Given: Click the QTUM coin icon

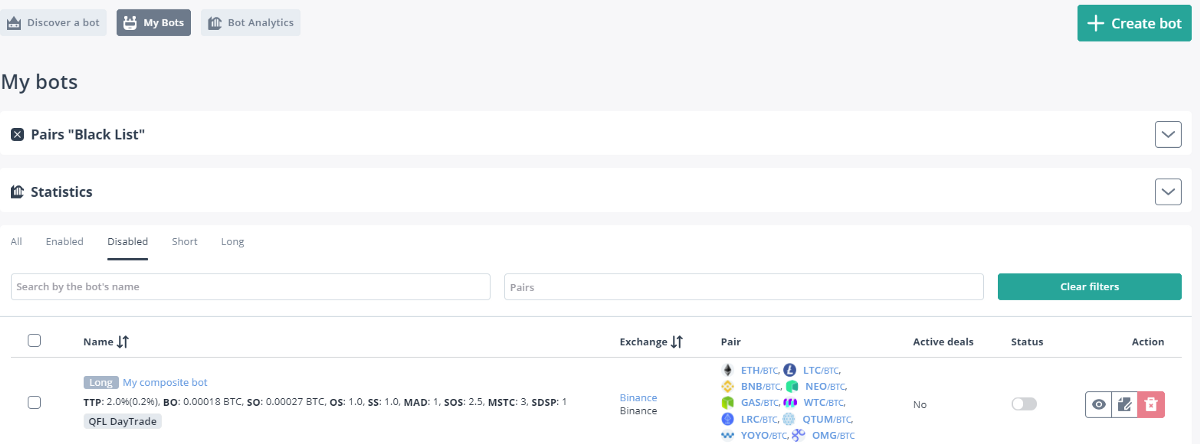Looking at the screenshot, I should 790,418.
